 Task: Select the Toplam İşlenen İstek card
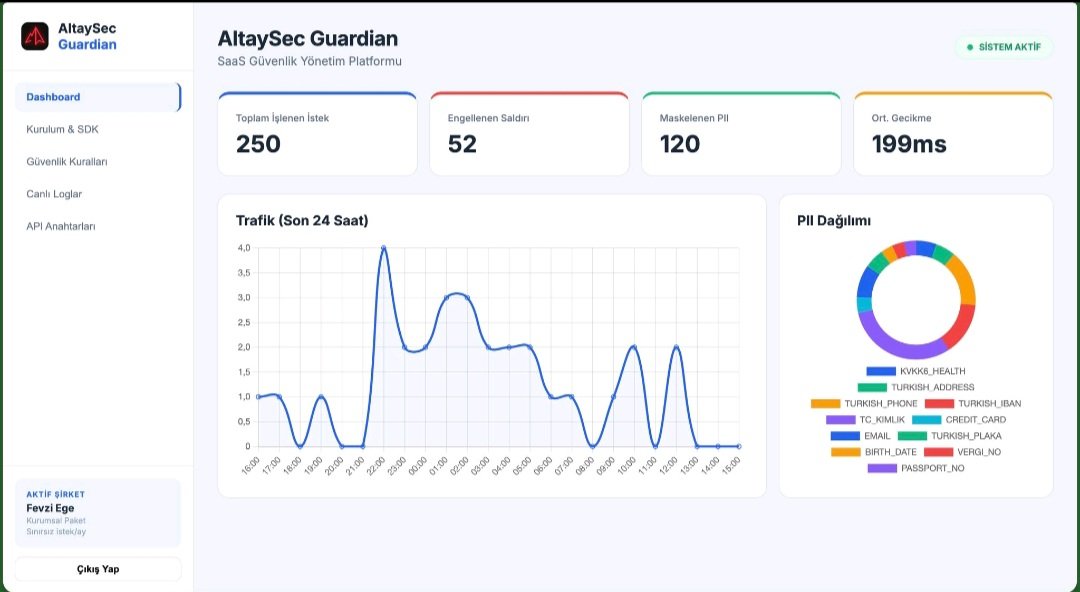pos(318,134)
